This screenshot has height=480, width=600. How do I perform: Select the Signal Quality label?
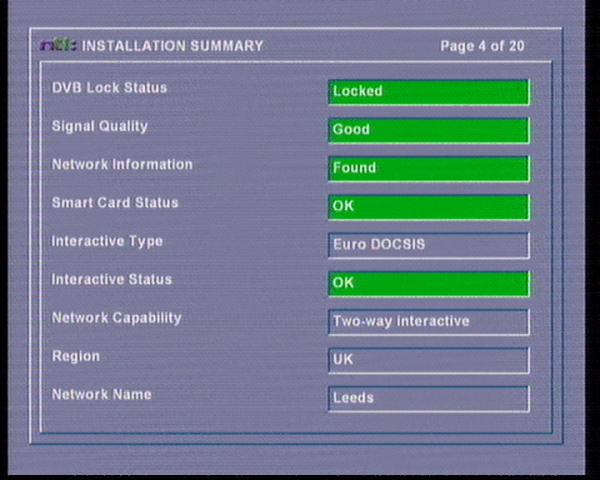[x=99, y=126]
